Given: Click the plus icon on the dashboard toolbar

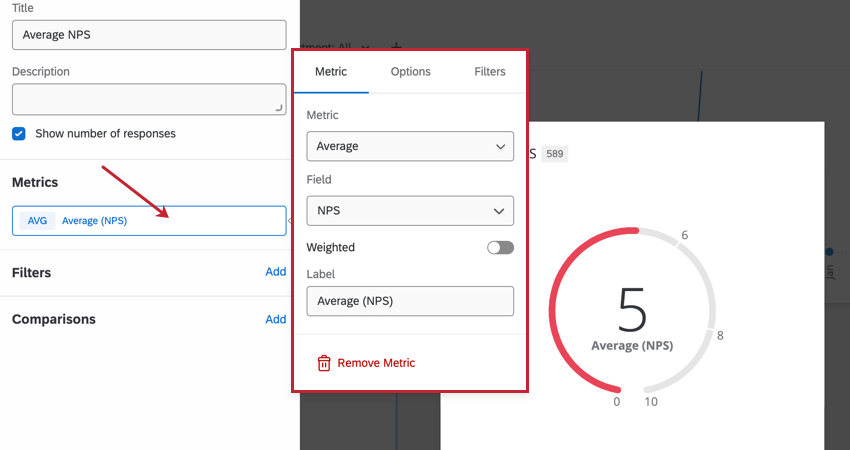Looking at the screenshot, I should point(396,47).
